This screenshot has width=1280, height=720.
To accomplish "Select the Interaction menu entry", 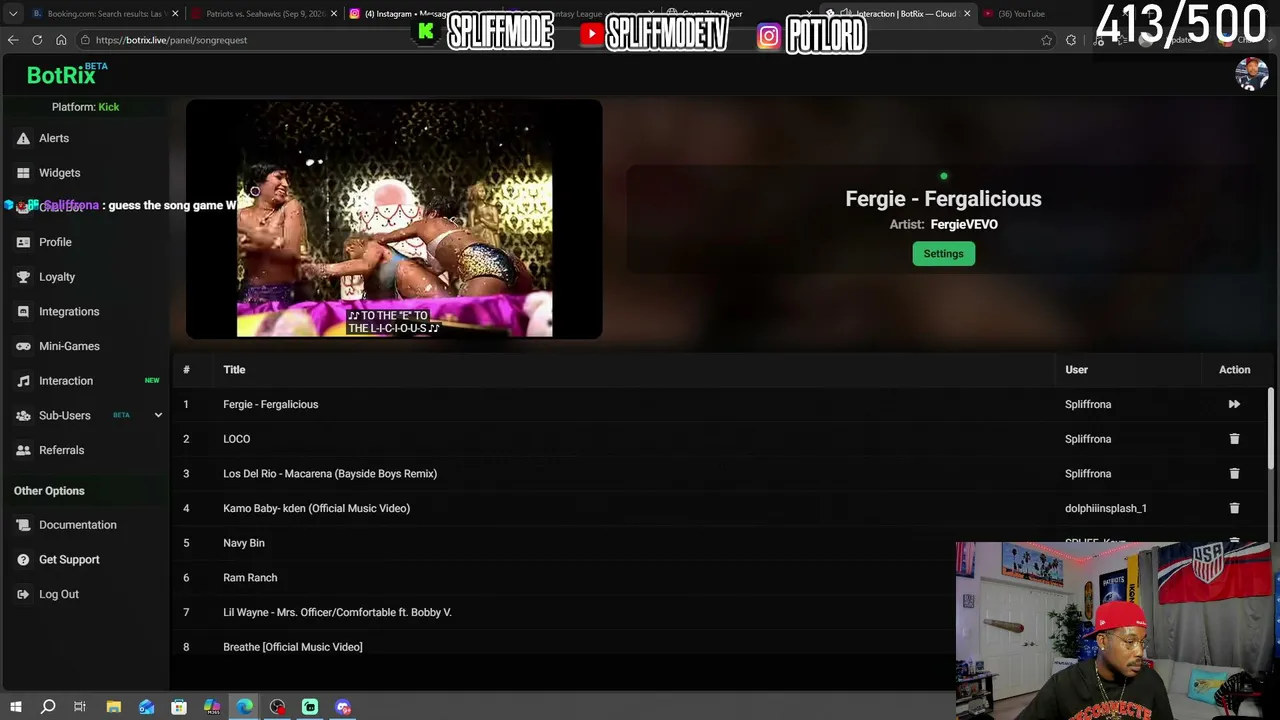I will tap(66, 381).
